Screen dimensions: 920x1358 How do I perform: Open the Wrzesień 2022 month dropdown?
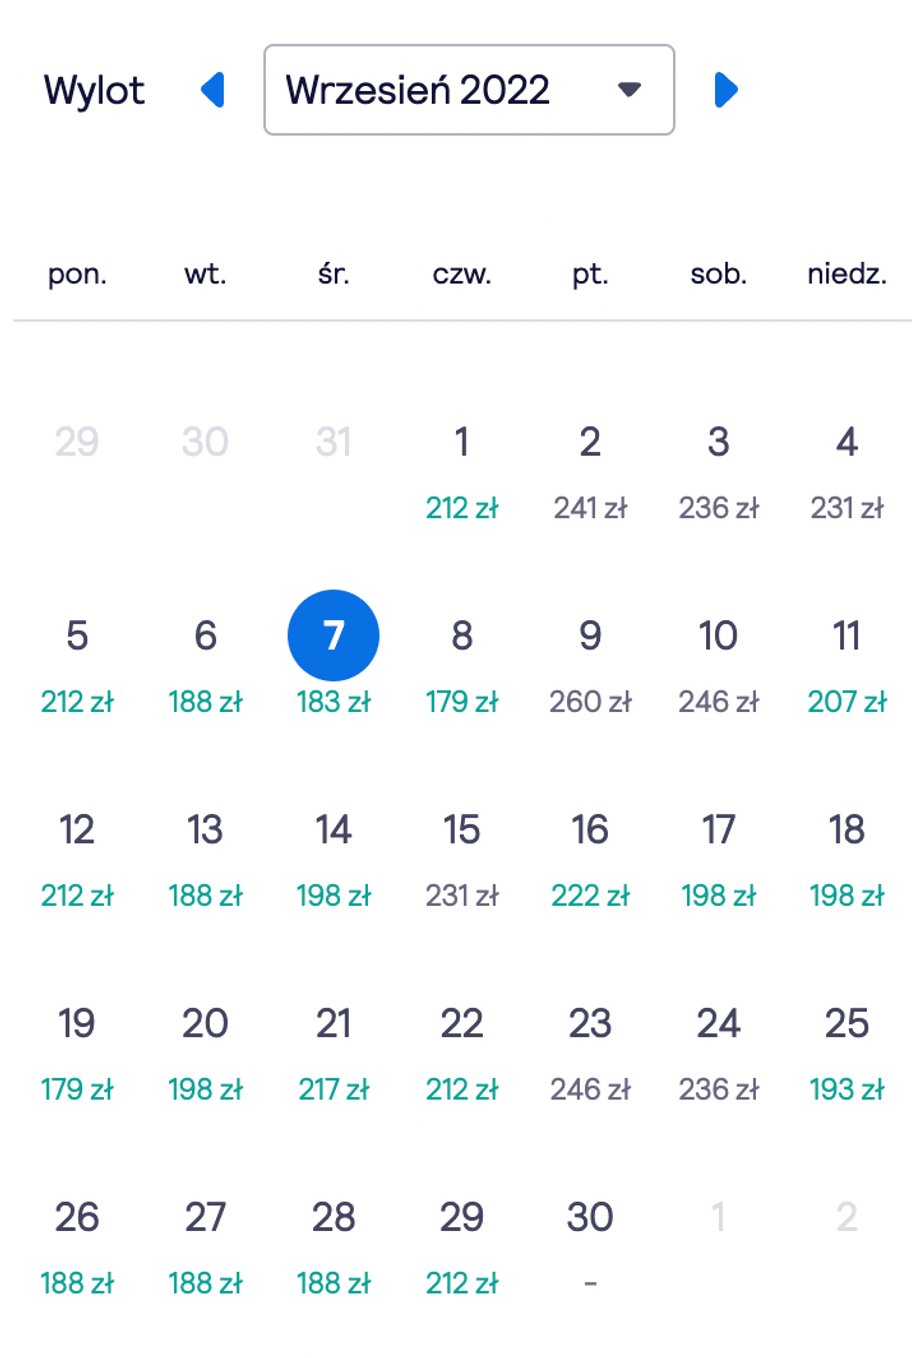[469, 90]
